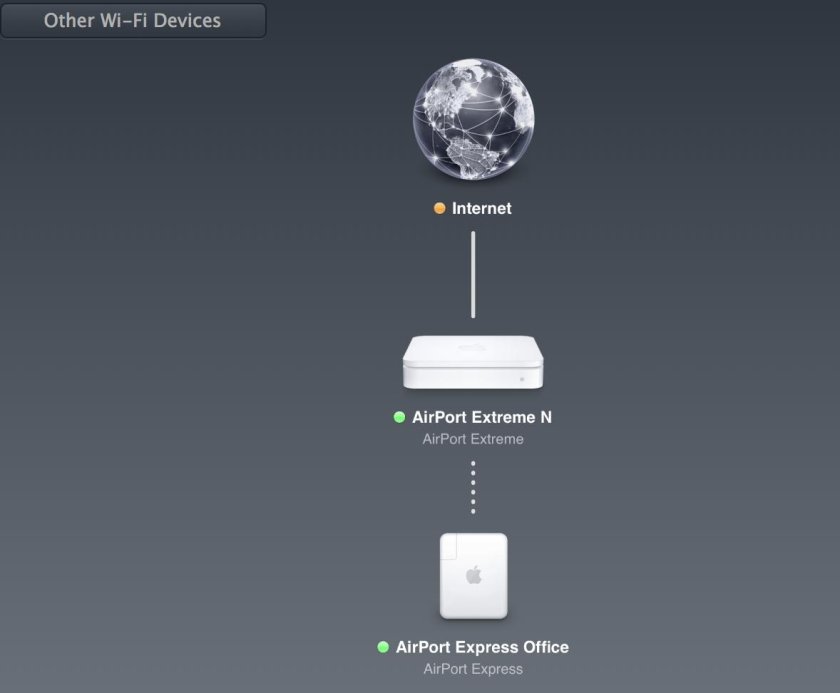The image size is (840, 693).
Task: Select the AirPort Extreme N name label
Action: click(482, 417)
